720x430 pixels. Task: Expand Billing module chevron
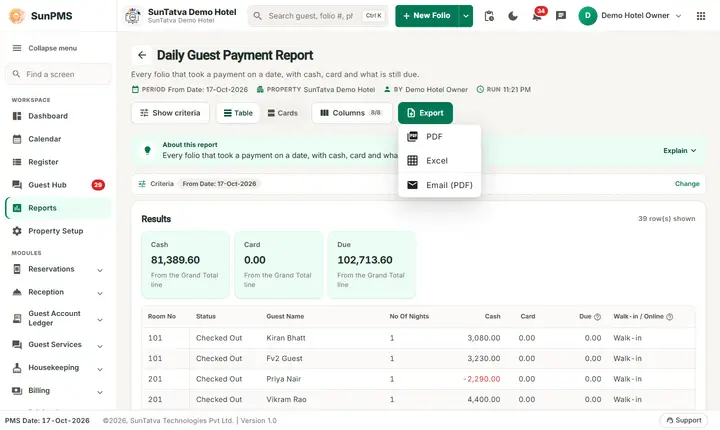(x=100, y=392)
